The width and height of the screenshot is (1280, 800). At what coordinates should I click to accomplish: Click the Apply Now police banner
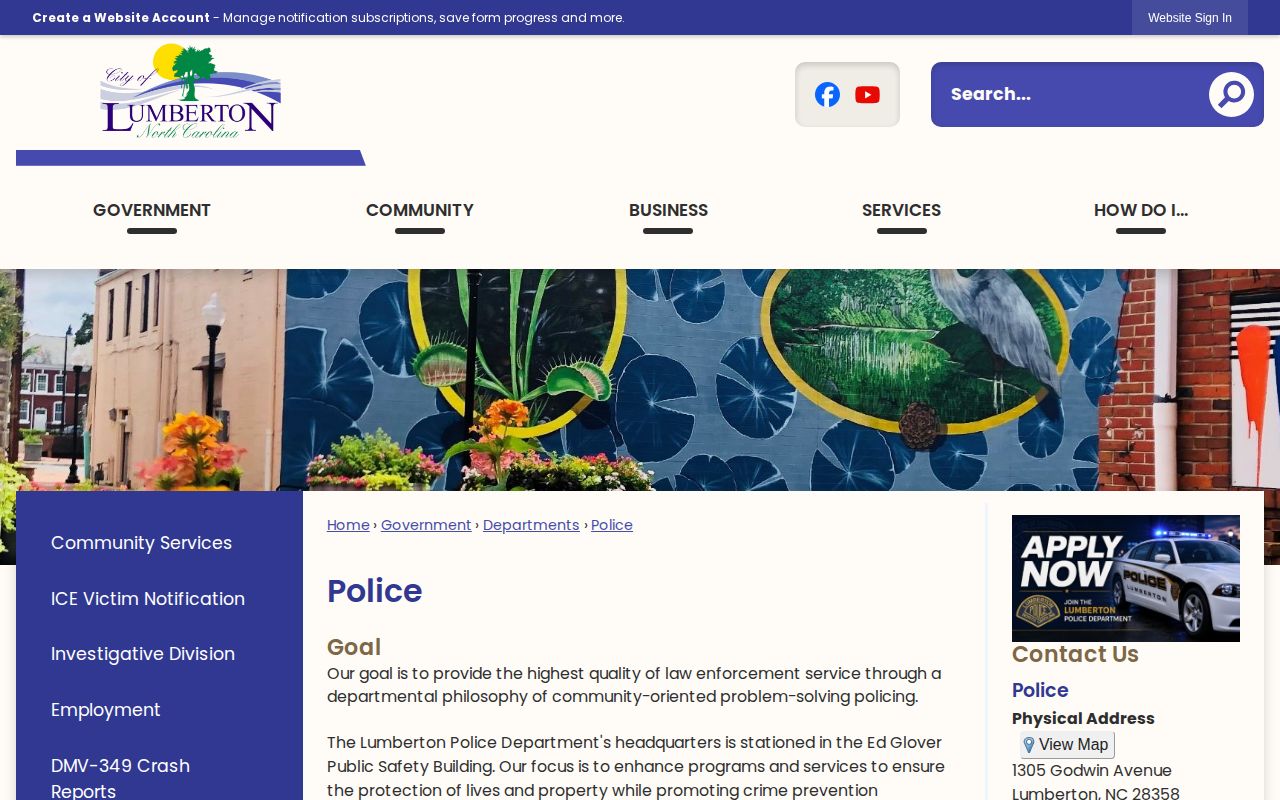click(1126, 578)
